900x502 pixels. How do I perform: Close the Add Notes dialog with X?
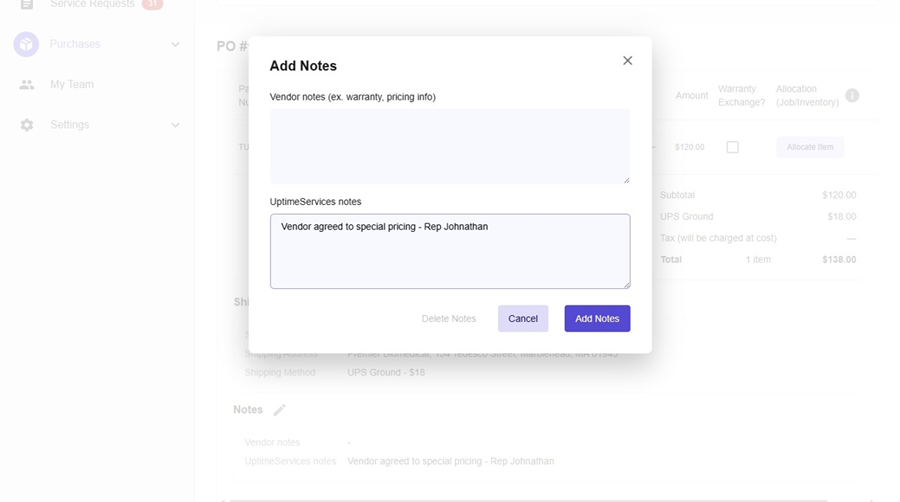pos(627,61)
